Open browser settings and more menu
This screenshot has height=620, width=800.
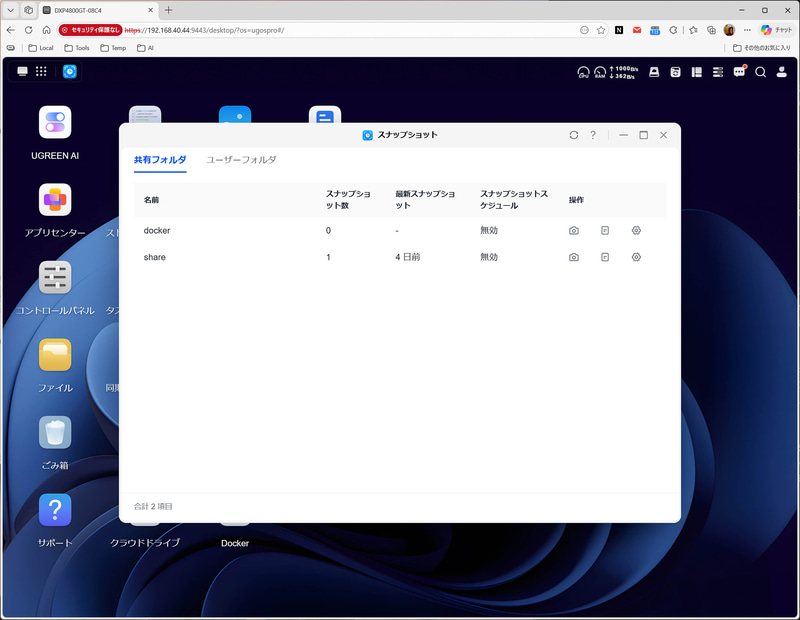click(x=747, y=30)
